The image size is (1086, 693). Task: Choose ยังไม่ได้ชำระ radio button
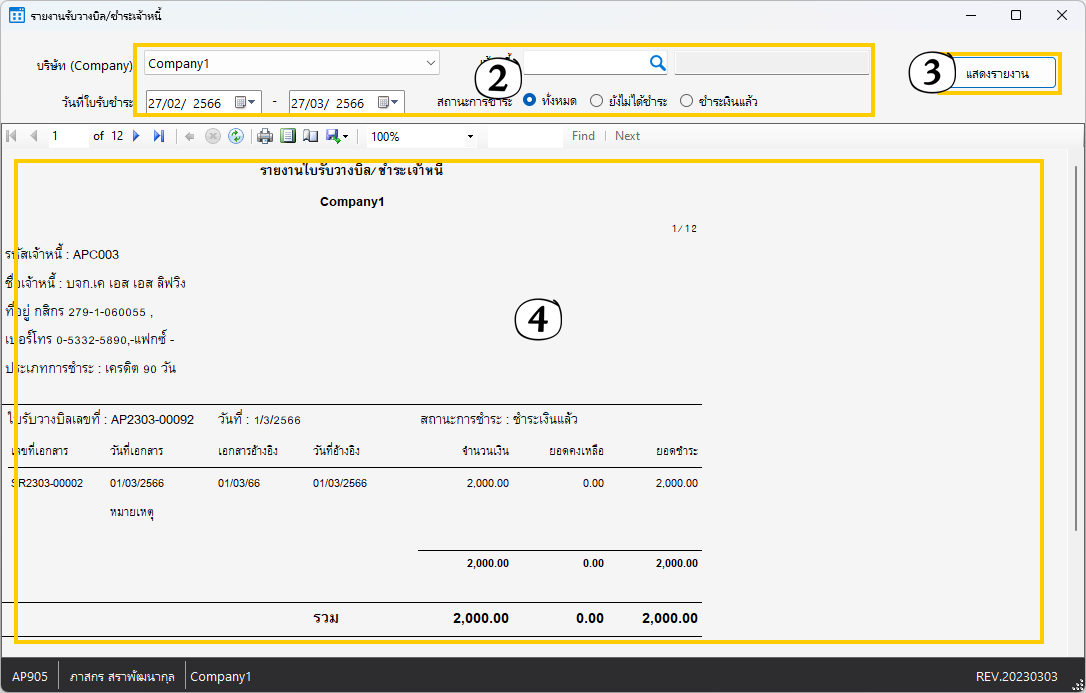pyautogui.click(x=597, y=101)
